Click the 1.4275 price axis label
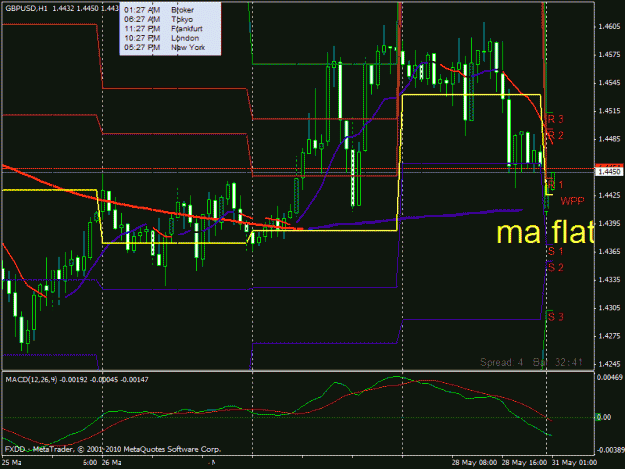Screen dimensions: 625x469 pyautogui.click(x=609, y=336)
